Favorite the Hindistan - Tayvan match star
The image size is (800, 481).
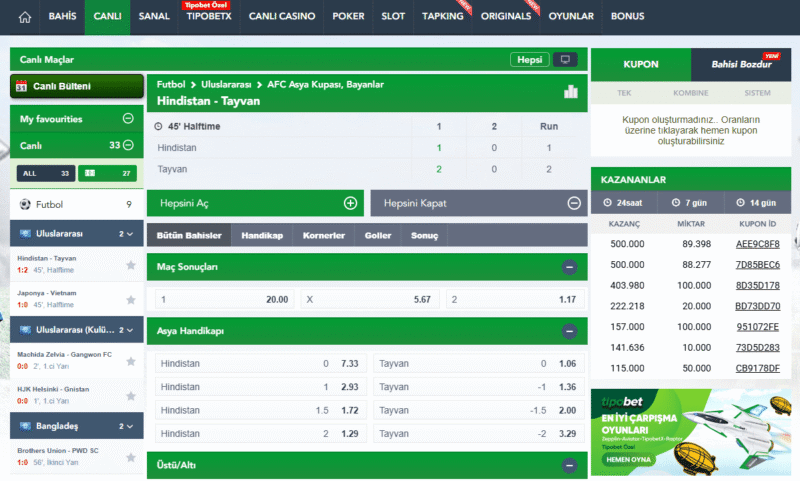coord(131,265)
